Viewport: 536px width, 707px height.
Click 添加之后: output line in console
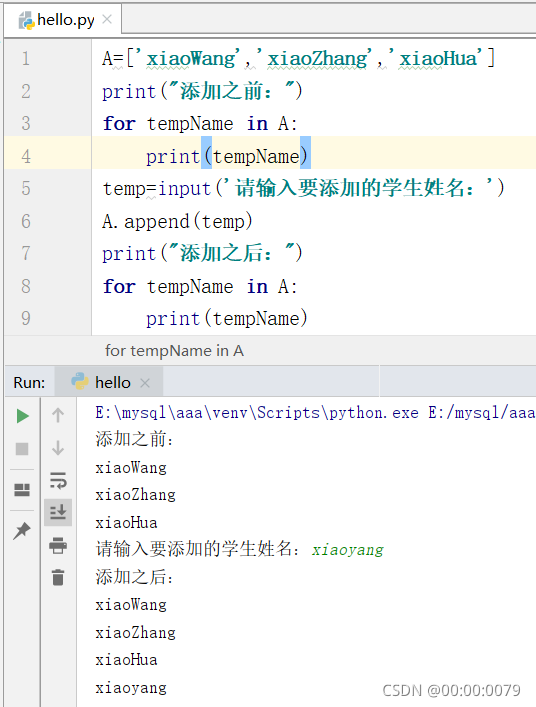tap(134, 577)
